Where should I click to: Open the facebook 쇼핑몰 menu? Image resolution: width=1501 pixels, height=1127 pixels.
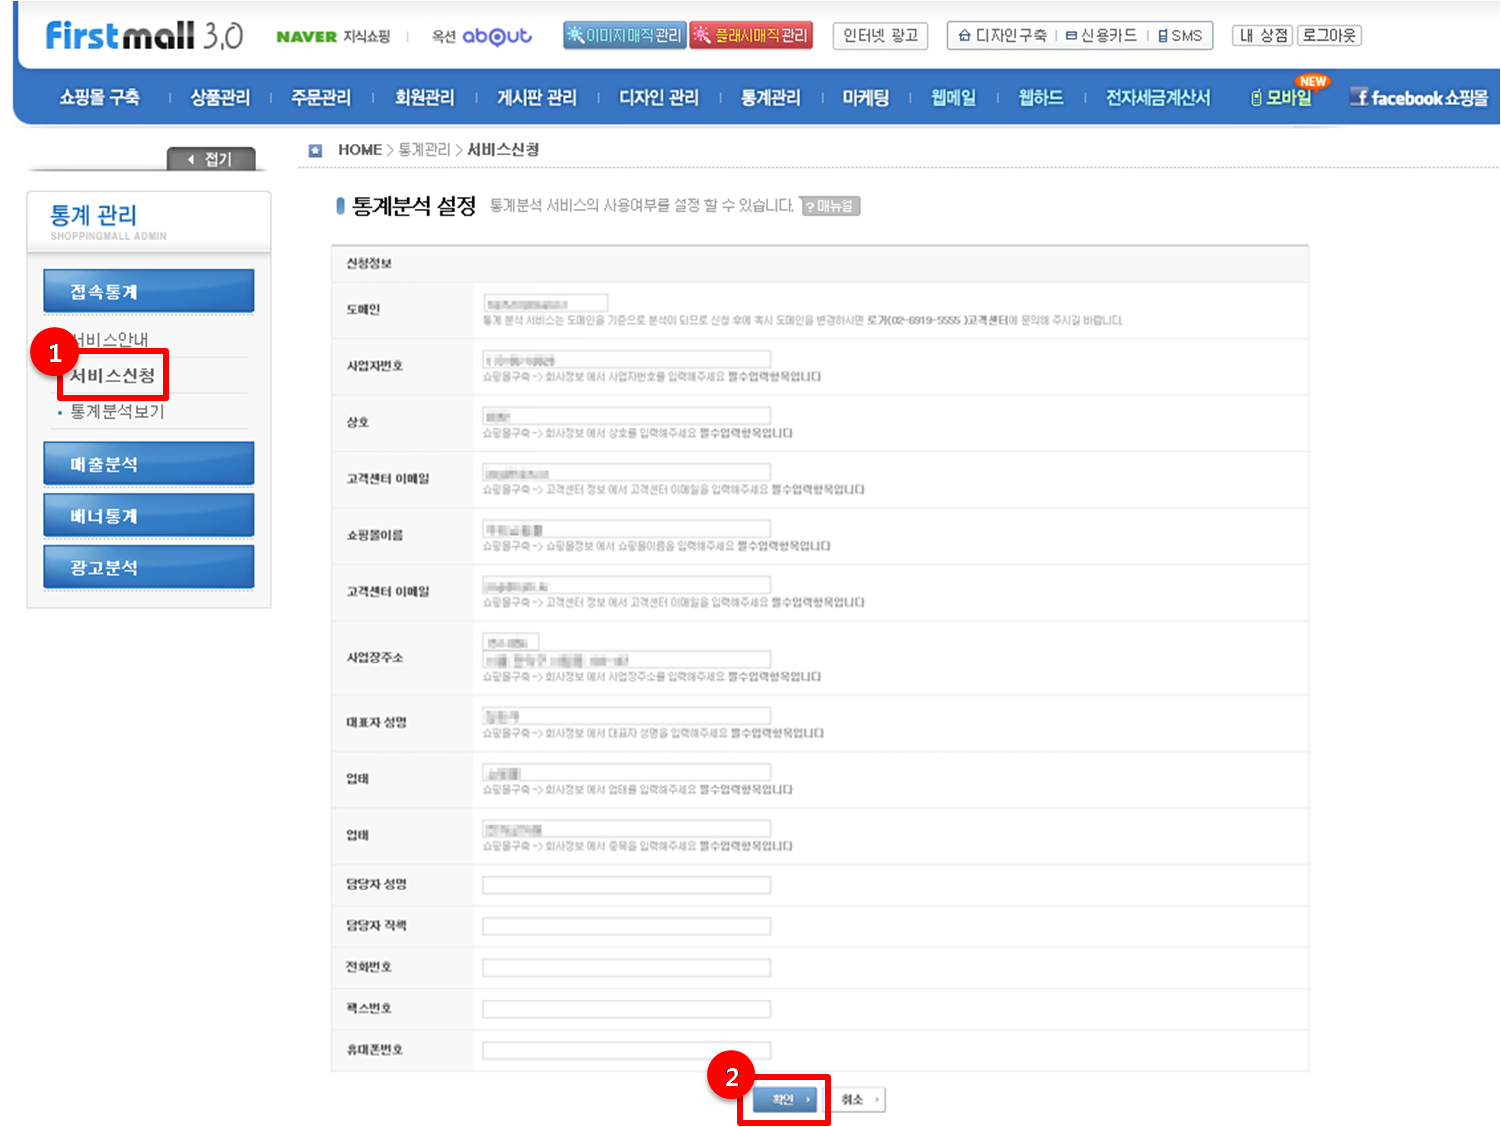[1418, 98]
